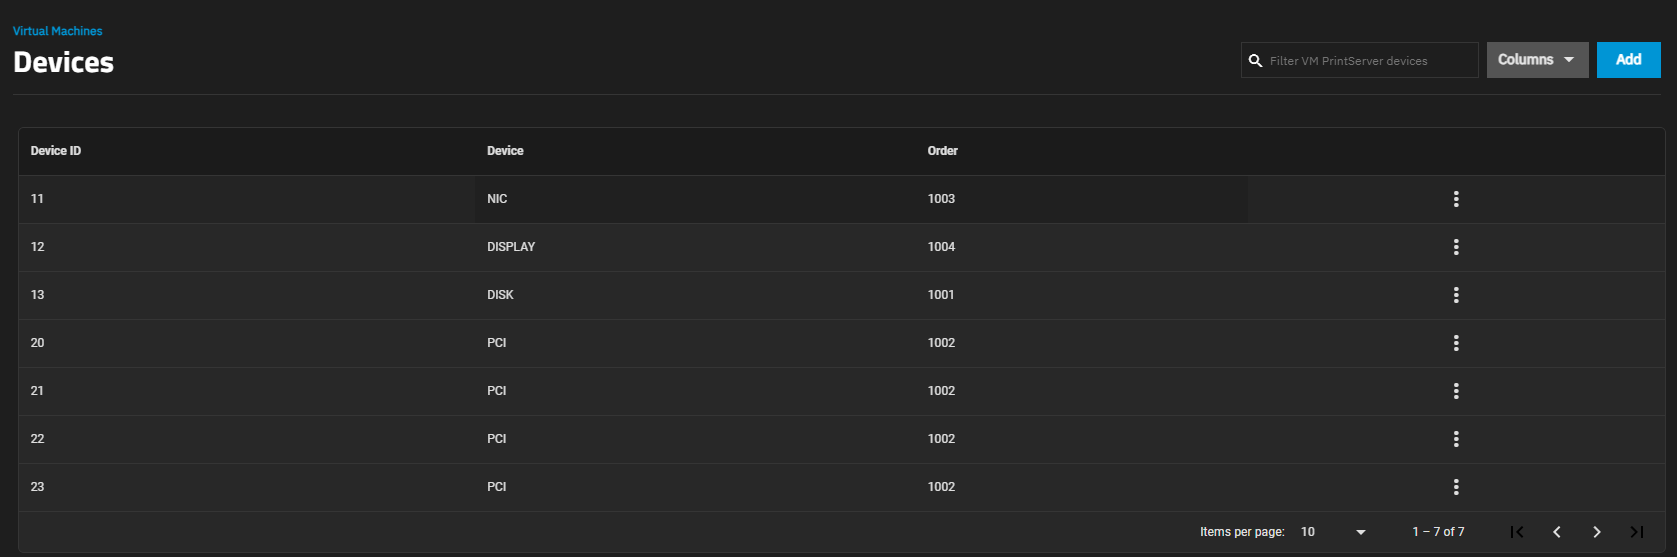Screen dimensions: 1677x557
Task: Sort by the Order column header
Action: click(942, 151)
